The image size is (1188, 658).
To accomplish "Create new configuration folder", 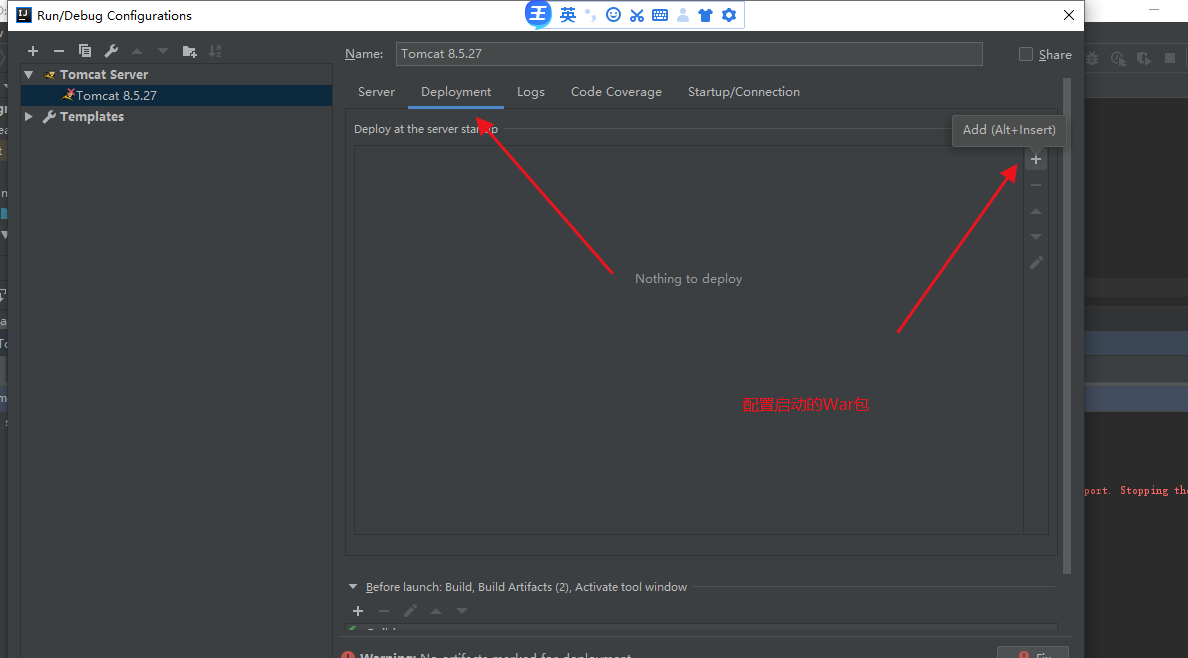I will 189,51.
